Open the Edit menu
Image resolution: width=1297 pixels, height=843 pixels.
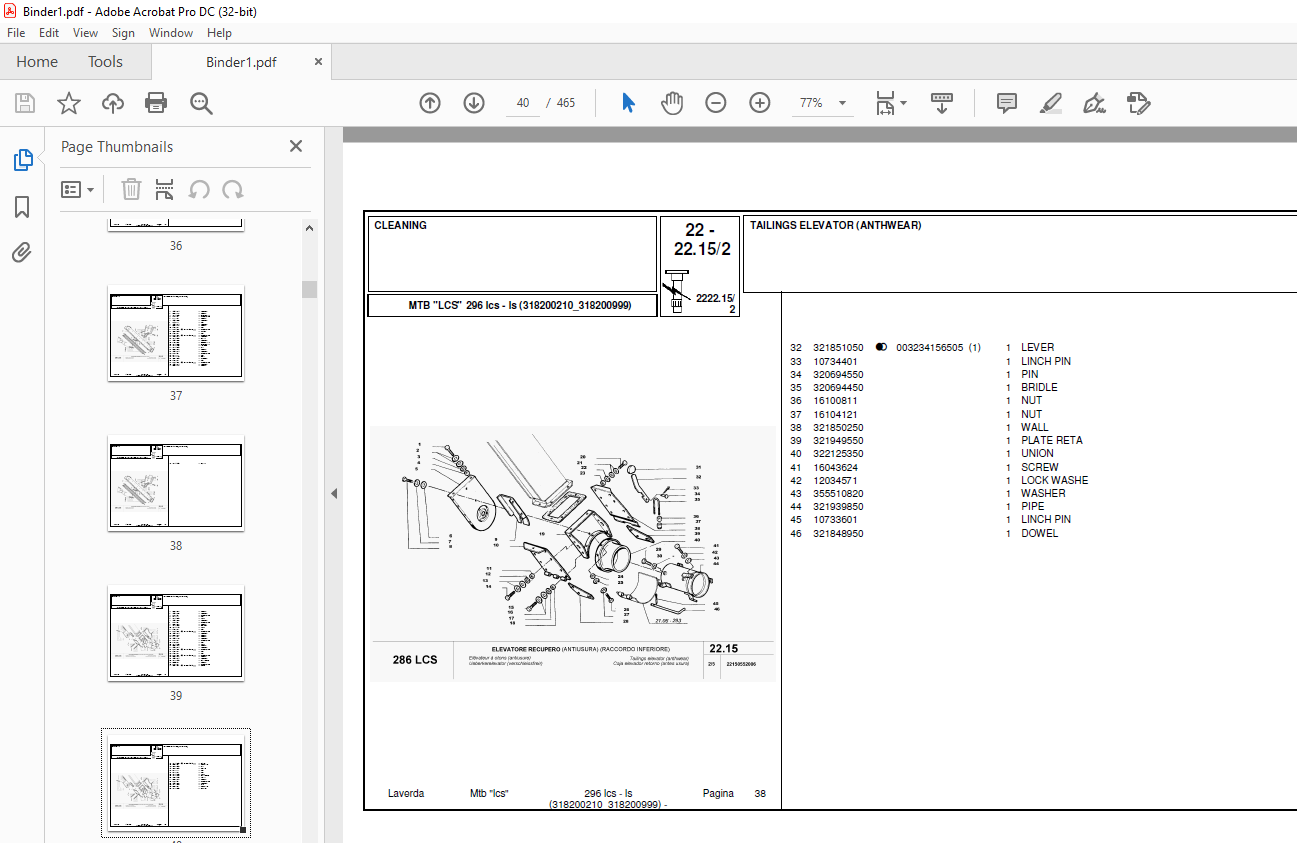(x=49, y=33)
